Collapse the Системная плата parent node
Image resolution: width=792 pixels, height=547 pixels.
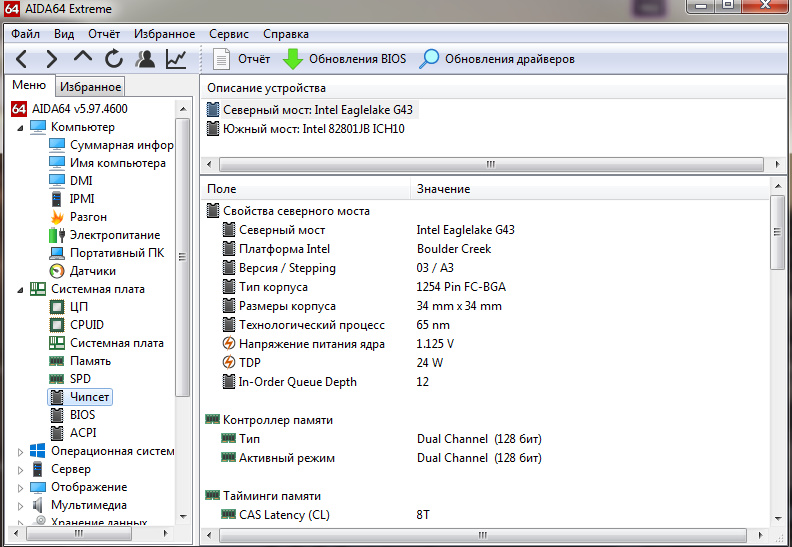click(20, 290)
